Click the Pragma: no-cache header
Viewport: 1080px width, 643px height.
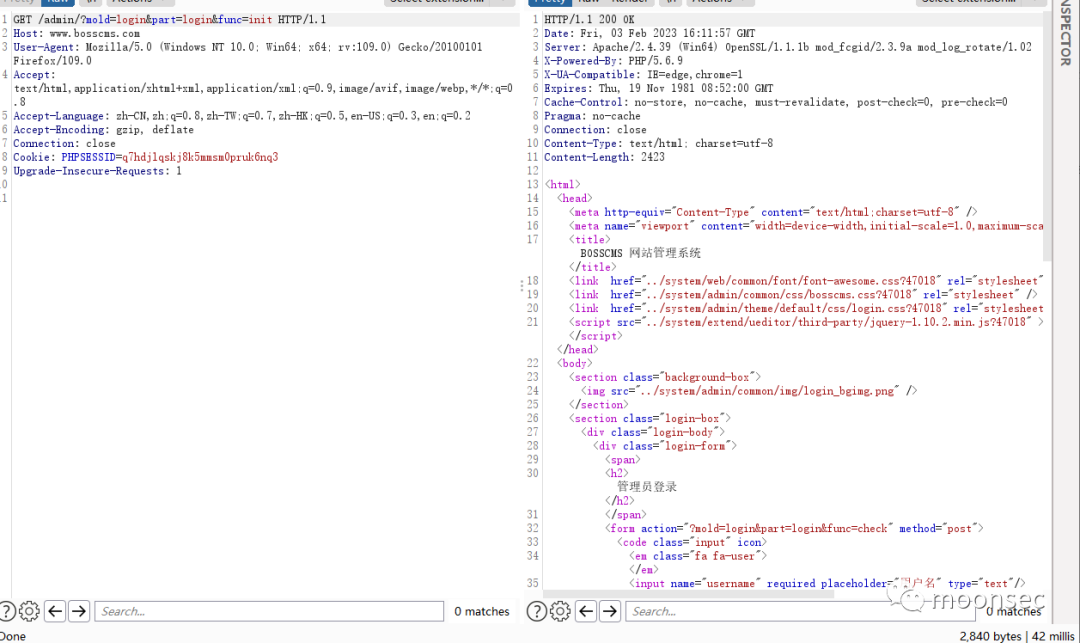pos(592,116)
